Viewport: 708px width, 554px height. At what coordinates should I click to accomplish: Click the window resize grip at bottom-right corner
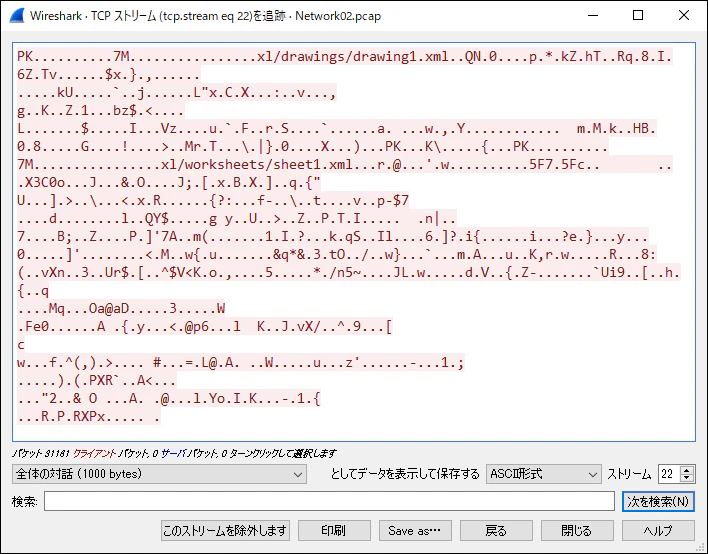pos(700,547)
